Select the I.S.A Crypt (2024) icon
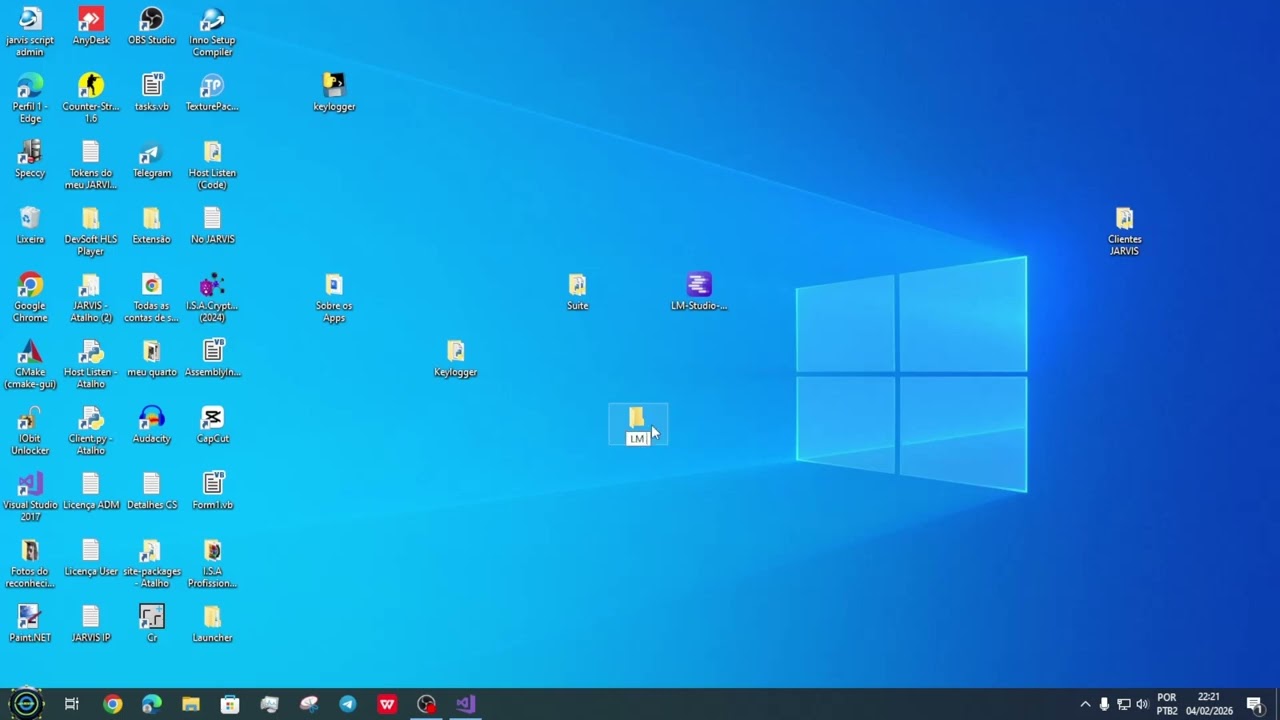 pos(212,298)
